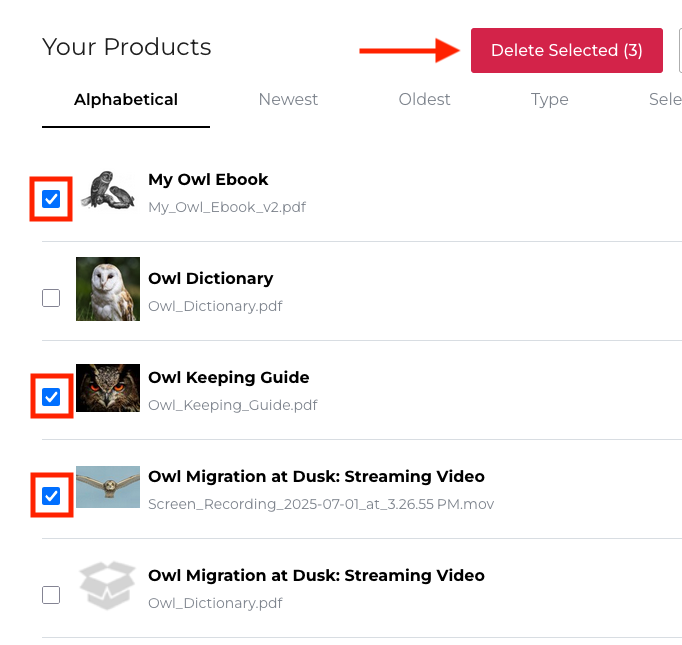Open the My Owl Ebook product title
The width and height of the screenshot is (682, 645).
[208, 180]
